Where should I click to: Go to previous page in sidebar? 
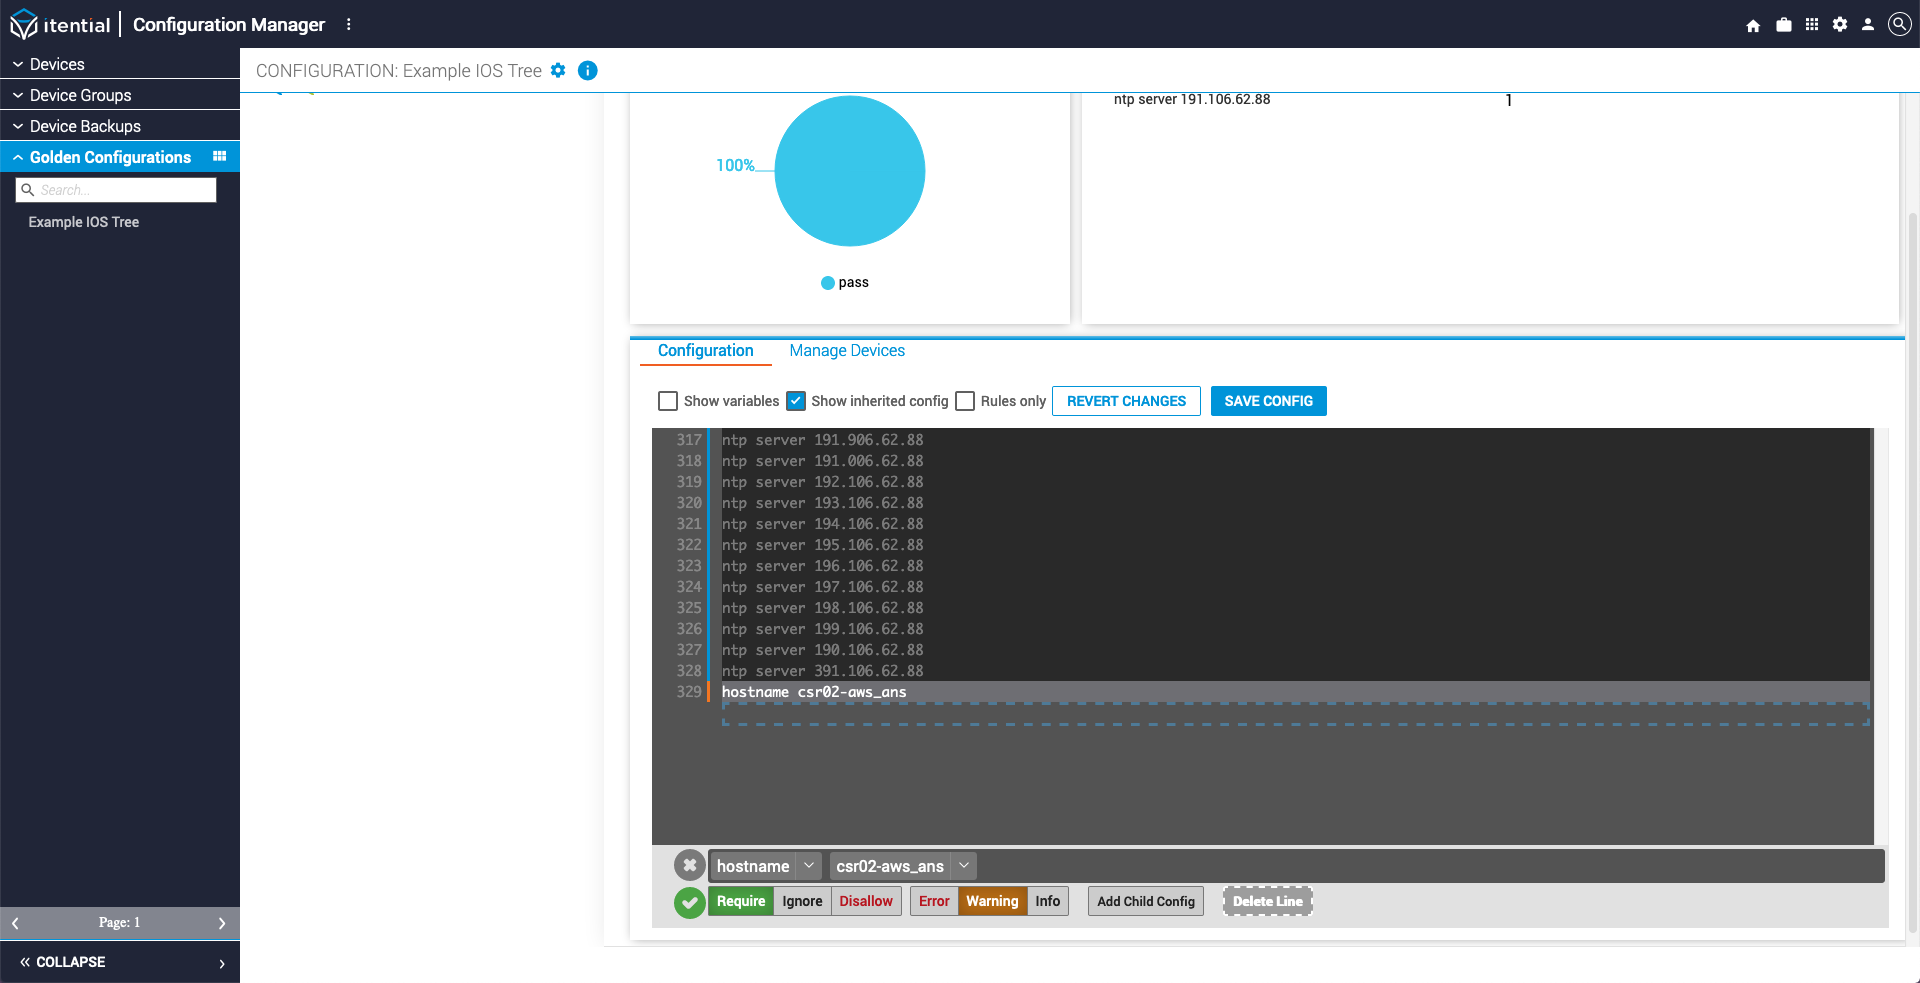coord(15,923)
